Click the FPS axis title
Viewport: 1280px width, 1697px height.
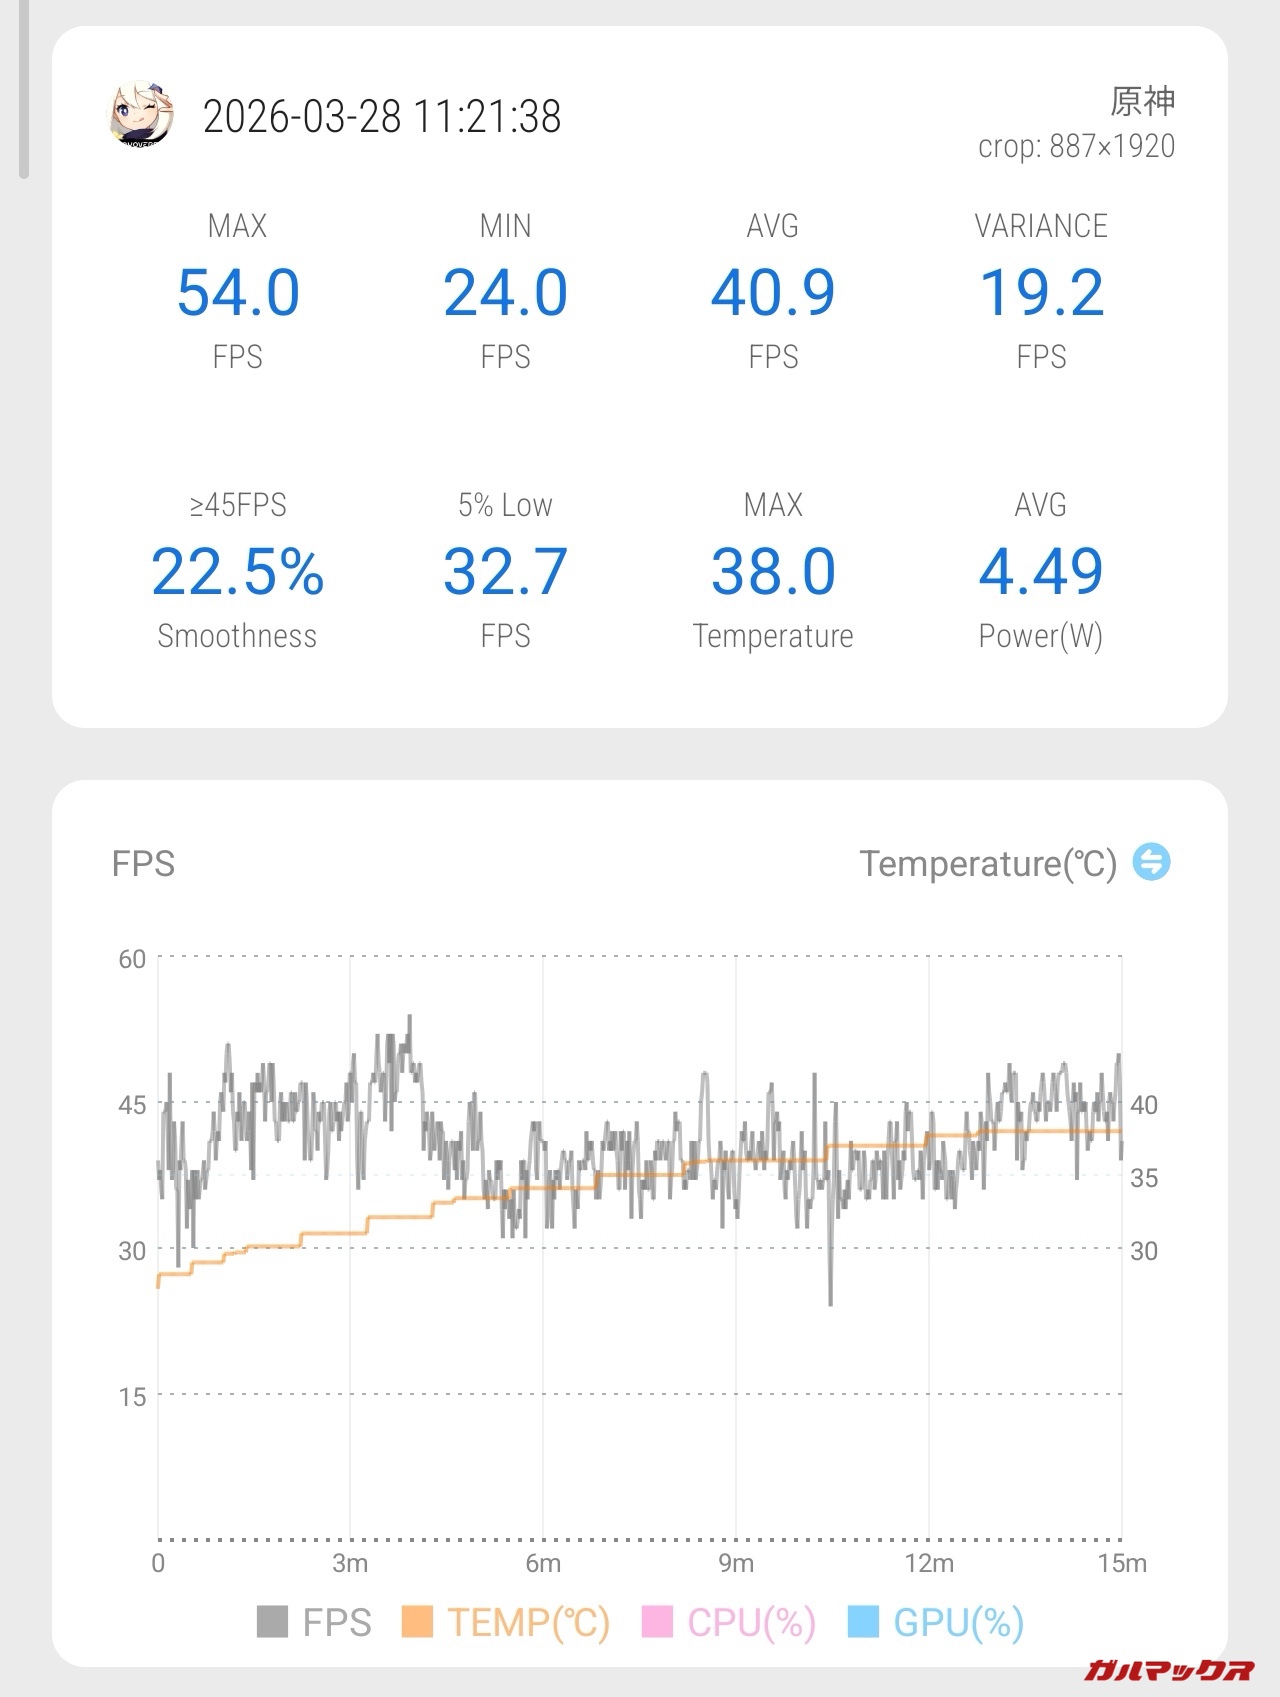(x=143, y=863)
